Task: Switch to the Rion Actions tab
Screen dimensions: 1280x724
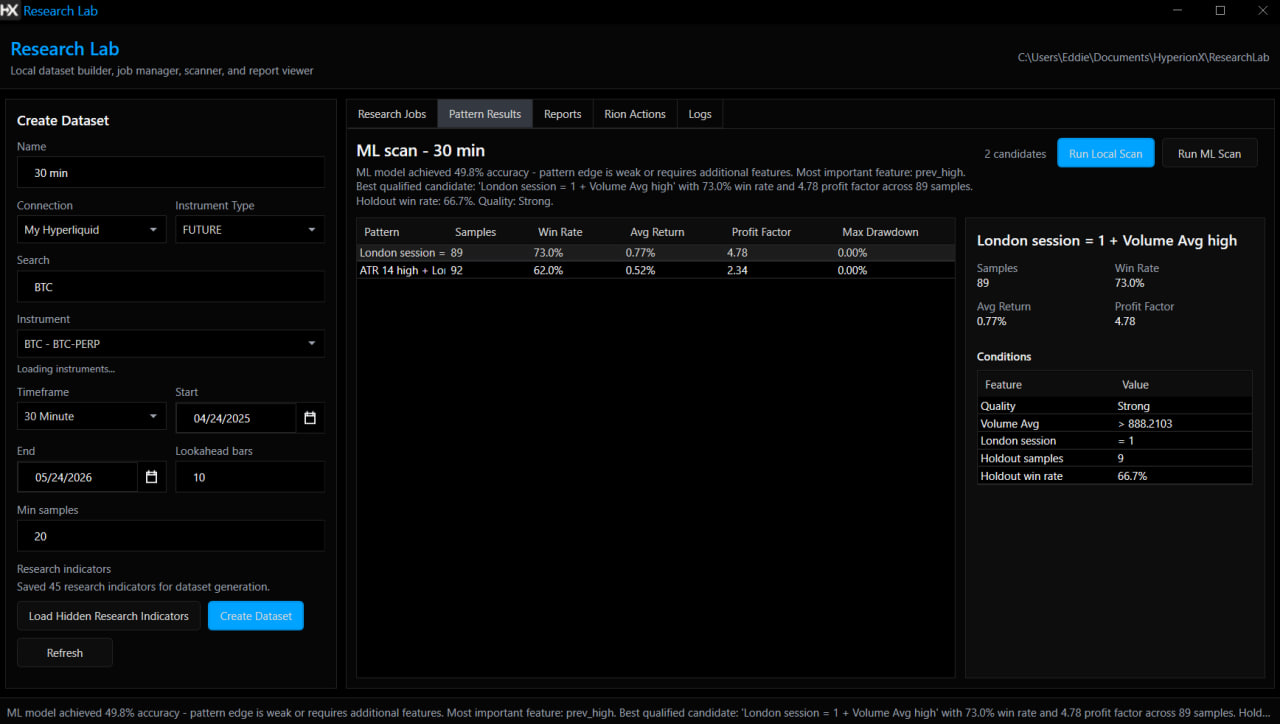Action: (635, 114)
